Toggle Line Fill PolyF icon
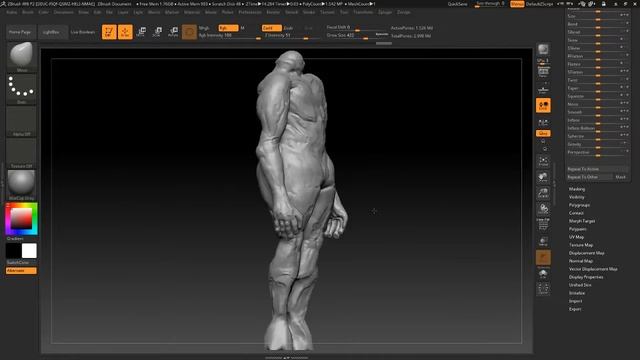640x360 pixels. click(543, 224)
